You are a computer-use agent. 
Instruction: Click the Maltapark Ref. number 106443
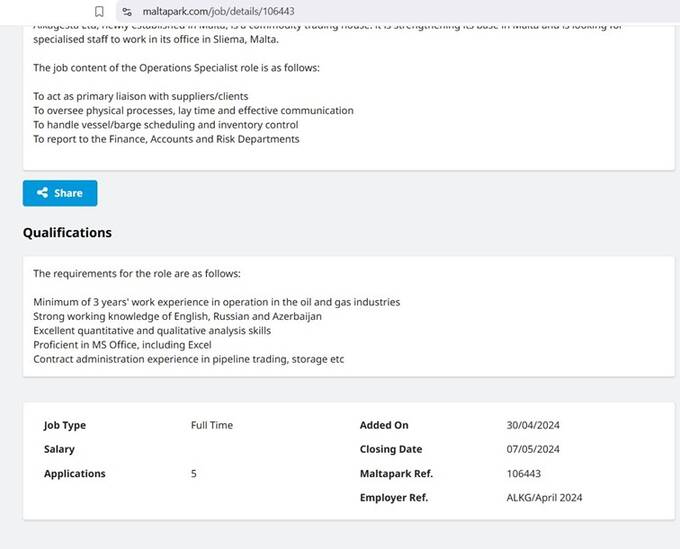tap(523, 474)
